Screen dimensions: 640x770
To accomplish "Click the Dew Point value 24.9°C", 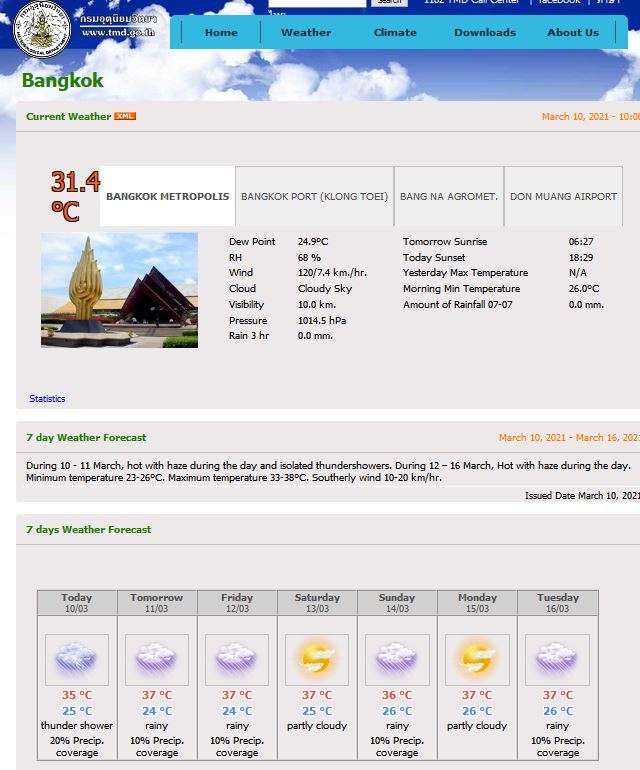I will pos(313,242).
